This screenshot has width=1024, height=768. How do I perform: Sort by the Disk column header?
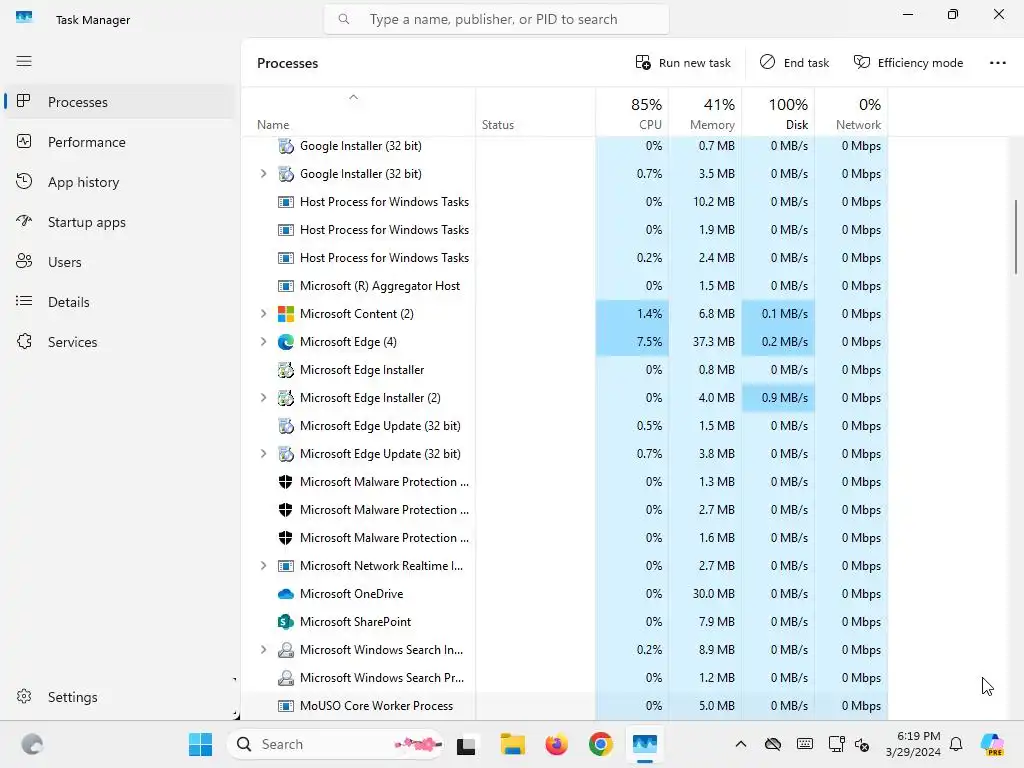pyautogui.click(x=778, y=112)
